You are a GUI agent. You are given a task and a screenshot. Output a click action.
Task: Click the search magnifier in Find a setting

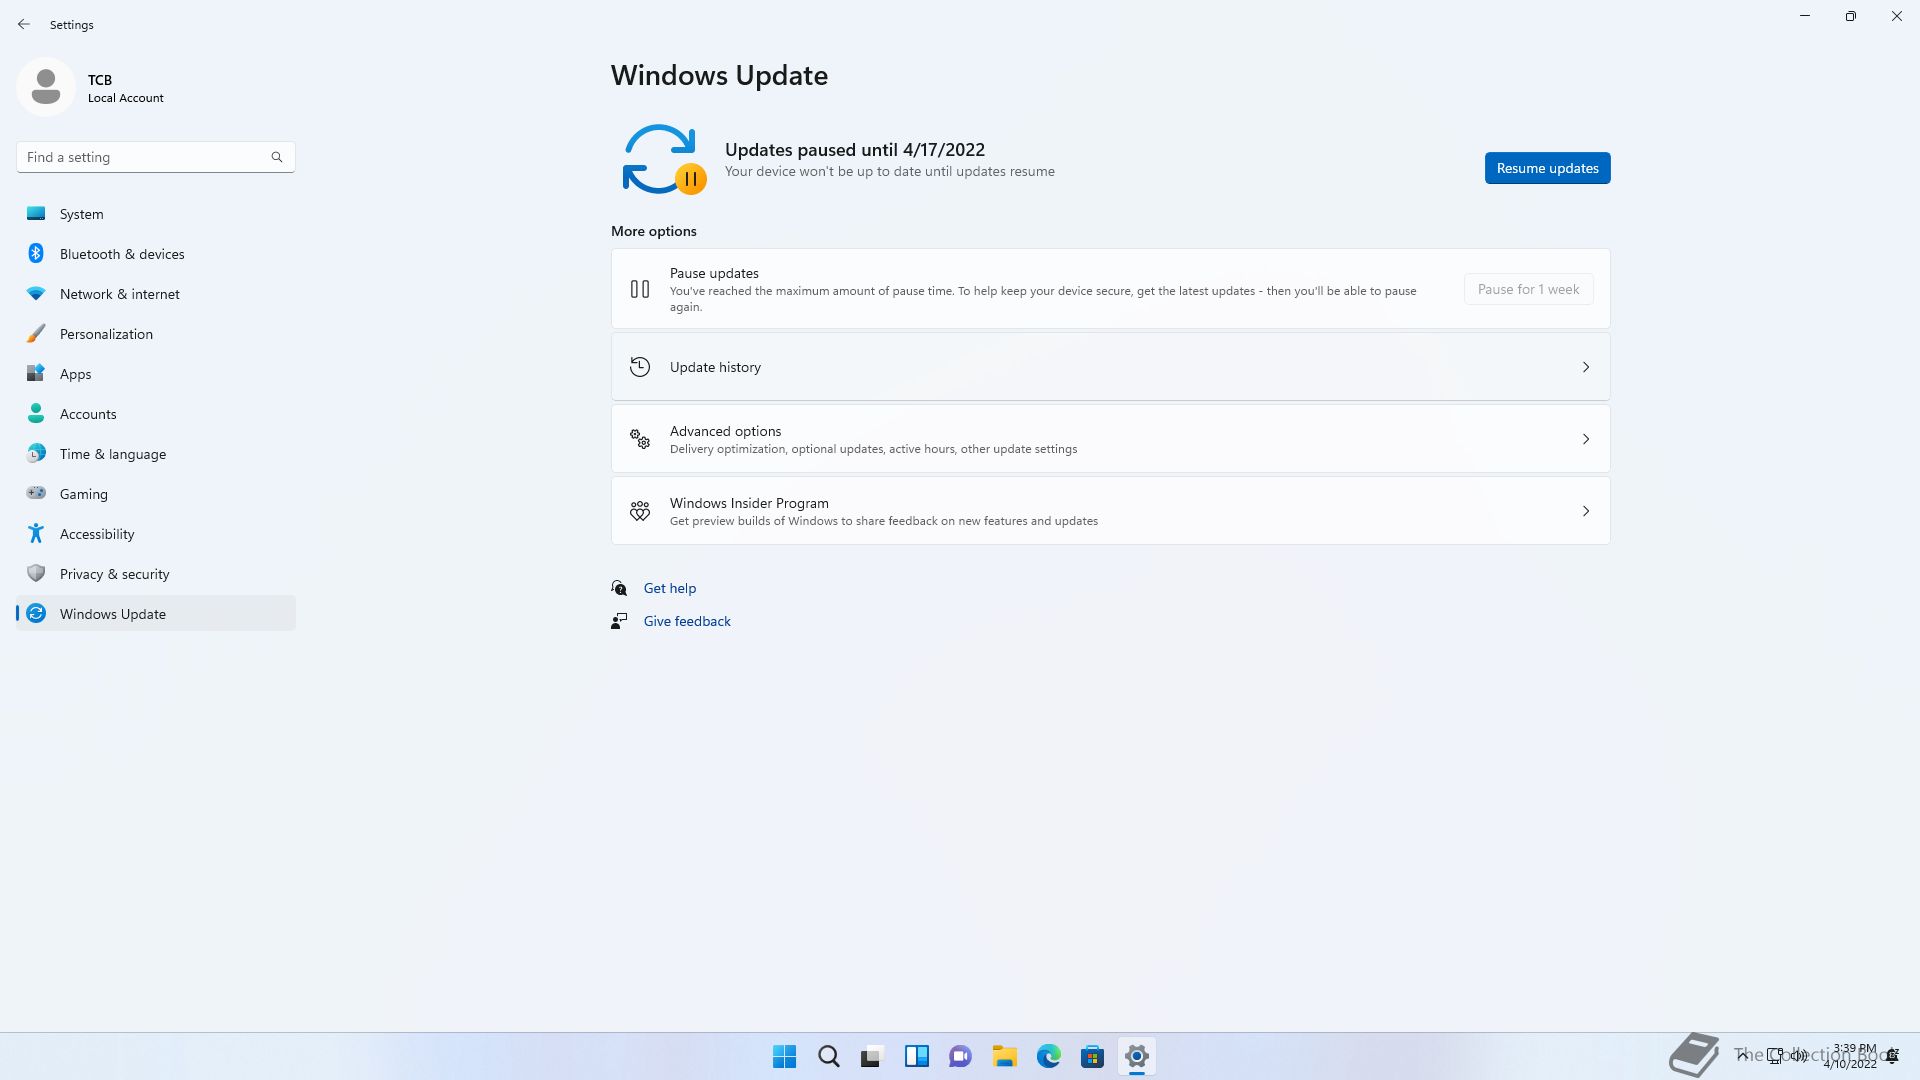pos(277,157)
